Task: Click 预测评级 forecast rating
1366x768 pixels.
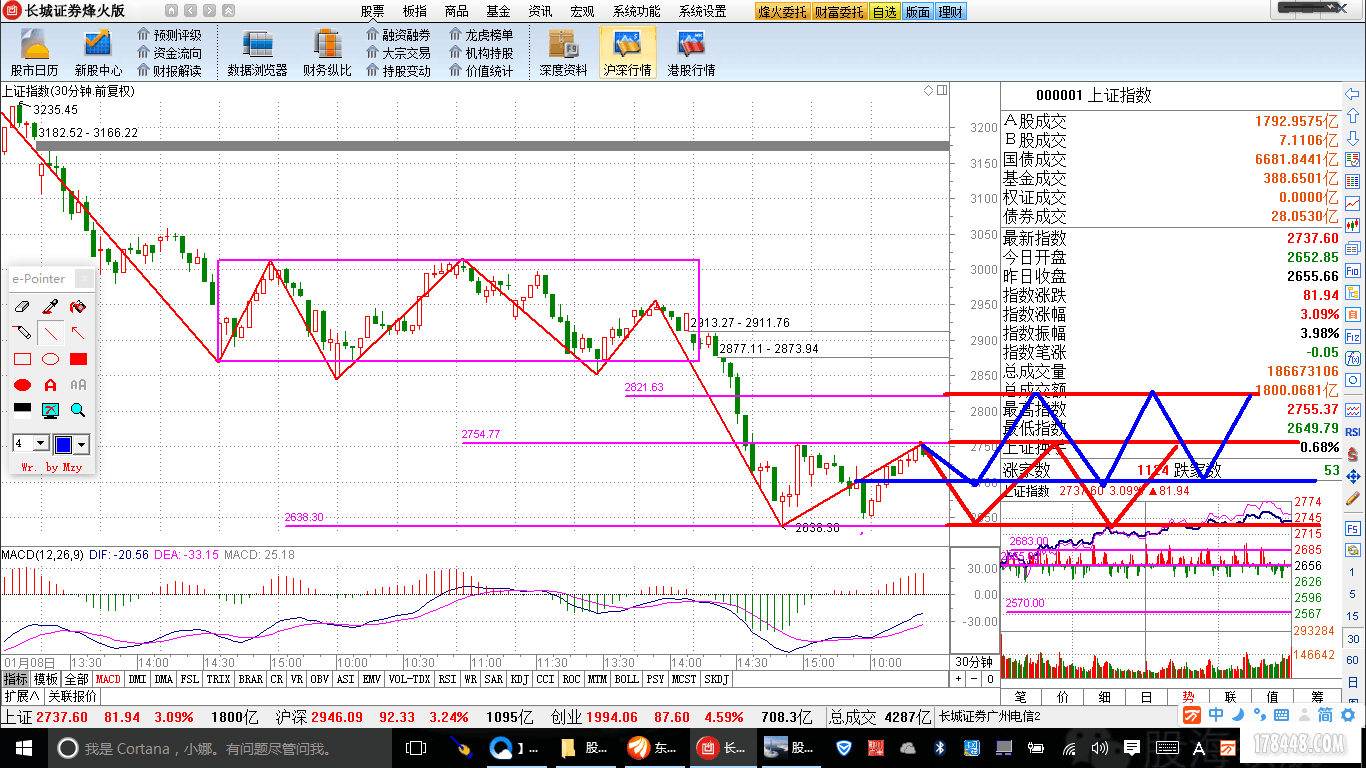Action: tap(169, 35)
